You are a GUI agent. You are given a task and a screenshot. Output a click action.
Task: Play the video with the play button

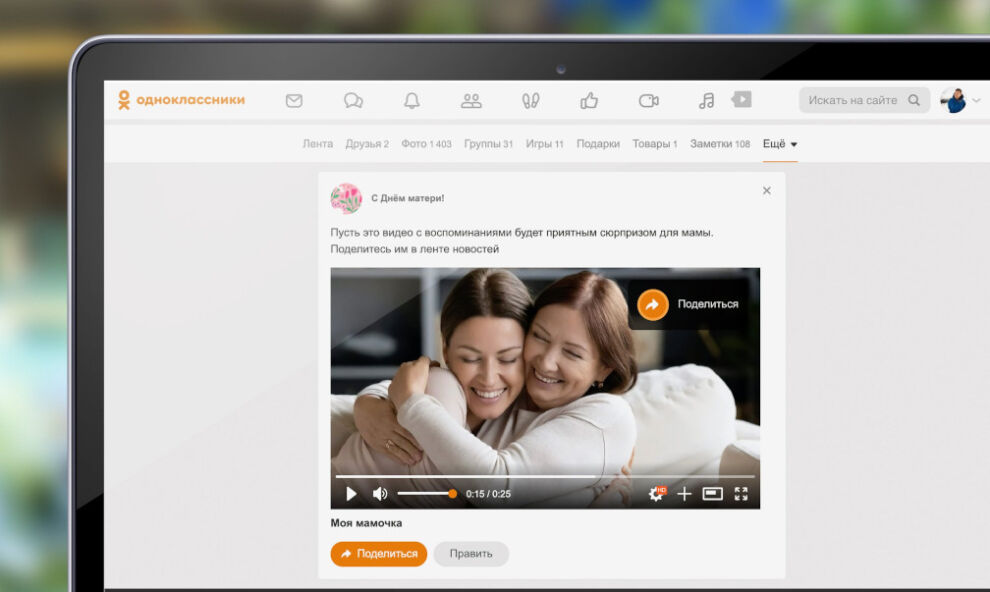coord(351,494)
